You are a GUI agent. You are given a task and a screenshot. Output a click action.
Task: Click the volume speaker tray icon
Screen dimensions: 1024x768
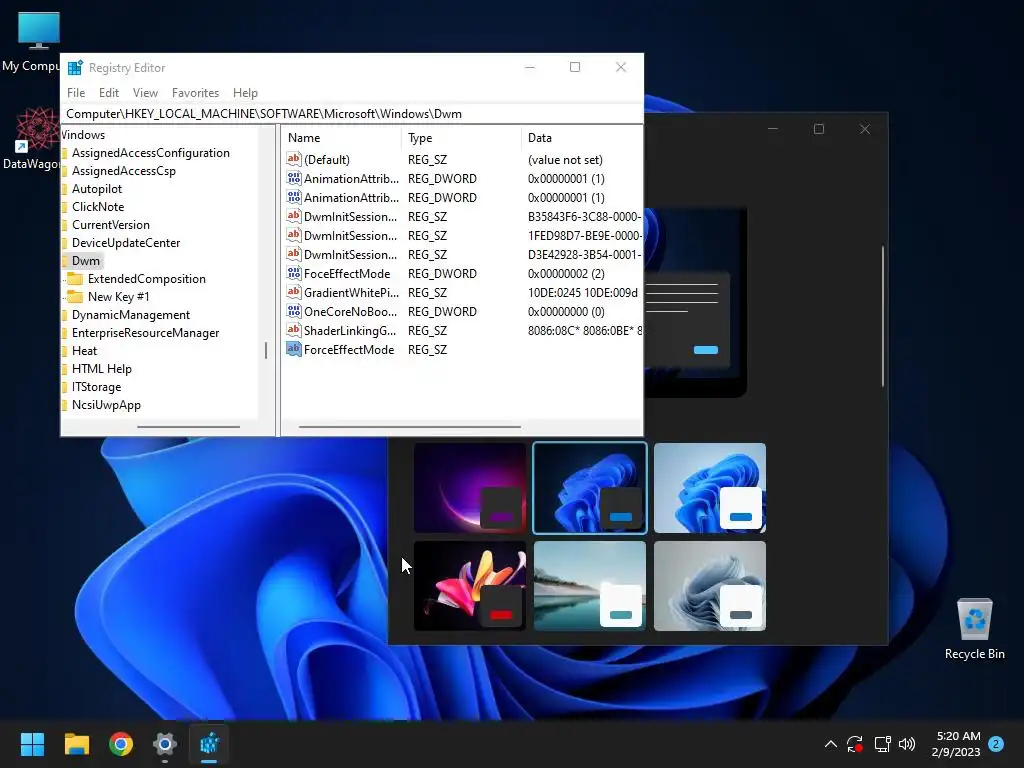point(907,744)
